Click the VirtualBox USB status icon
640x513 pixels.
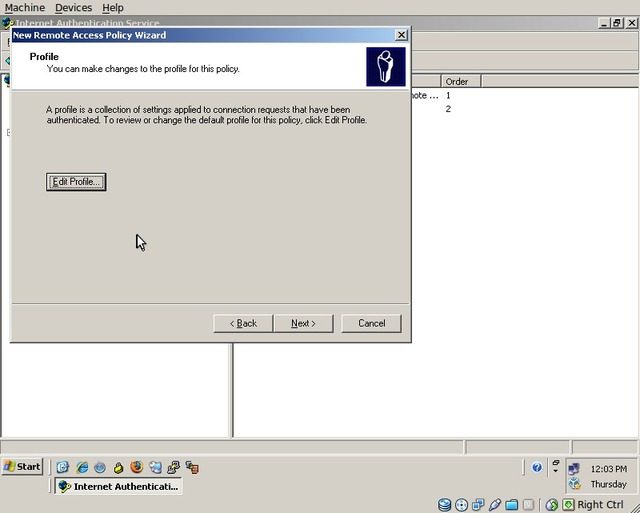tap(495, 505)
